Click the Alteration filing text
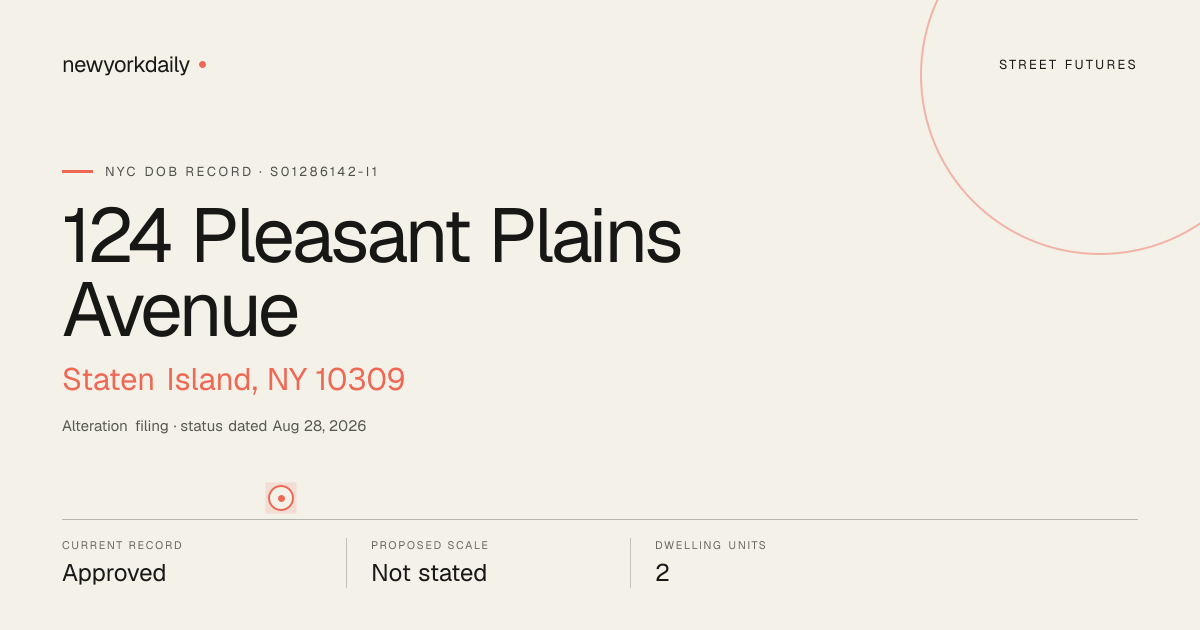The height and width of the screenshot is (630, 1200). pos(115,426)
